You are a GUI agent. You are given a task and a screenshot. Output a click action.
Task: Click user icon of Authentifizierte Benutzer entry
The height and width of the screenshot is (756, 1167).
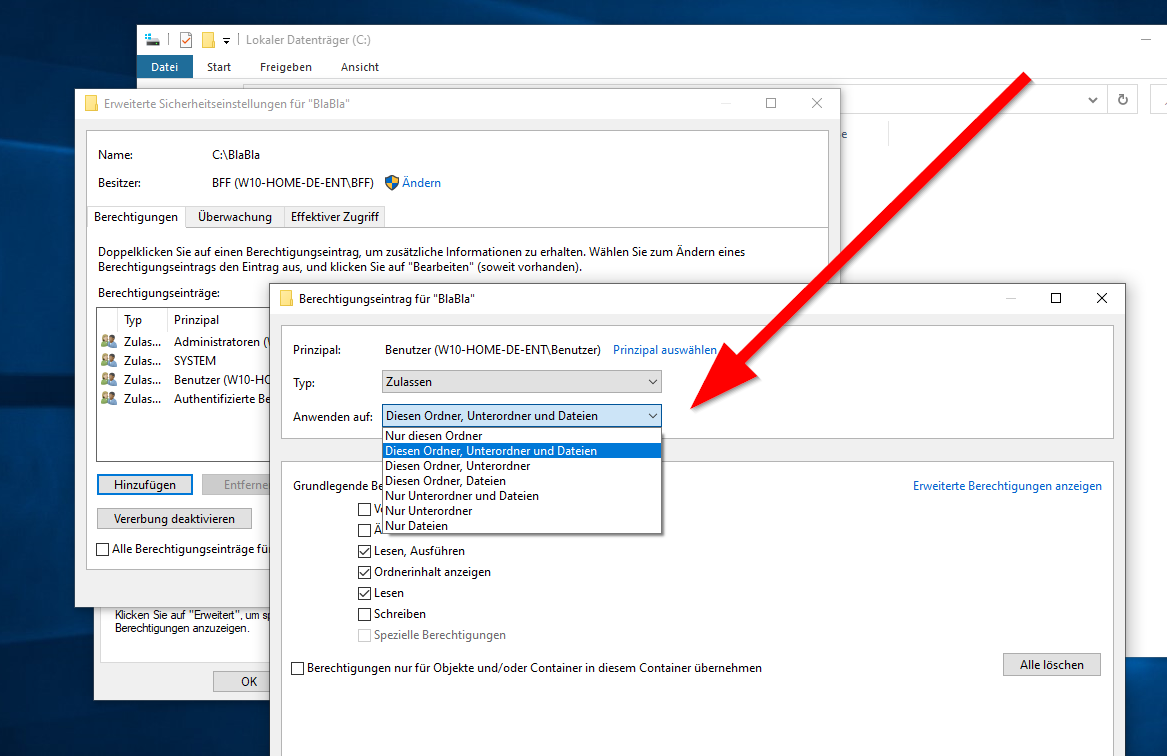[x=109, y=399]
